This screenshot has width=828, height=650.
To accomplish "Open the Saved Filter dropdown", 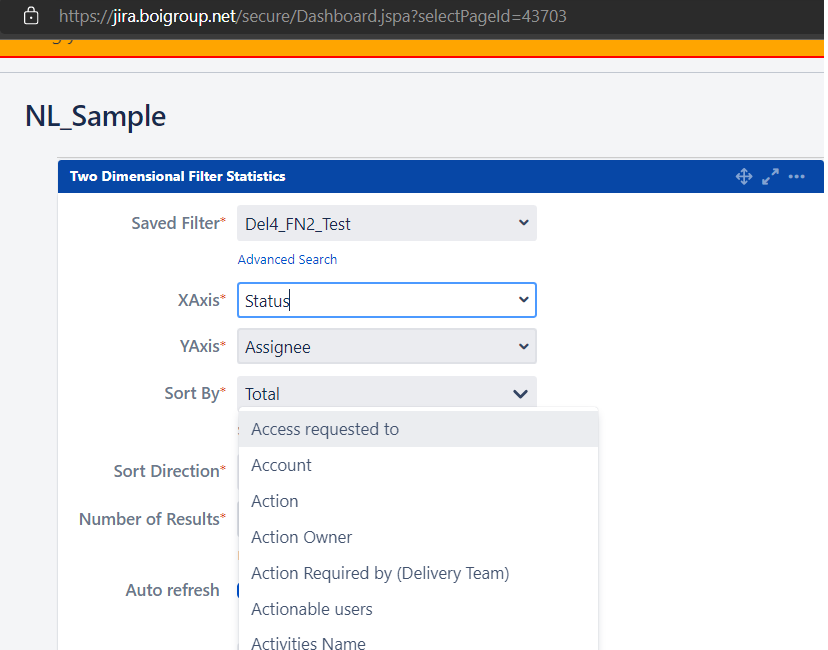I will [x=387, y=223].
